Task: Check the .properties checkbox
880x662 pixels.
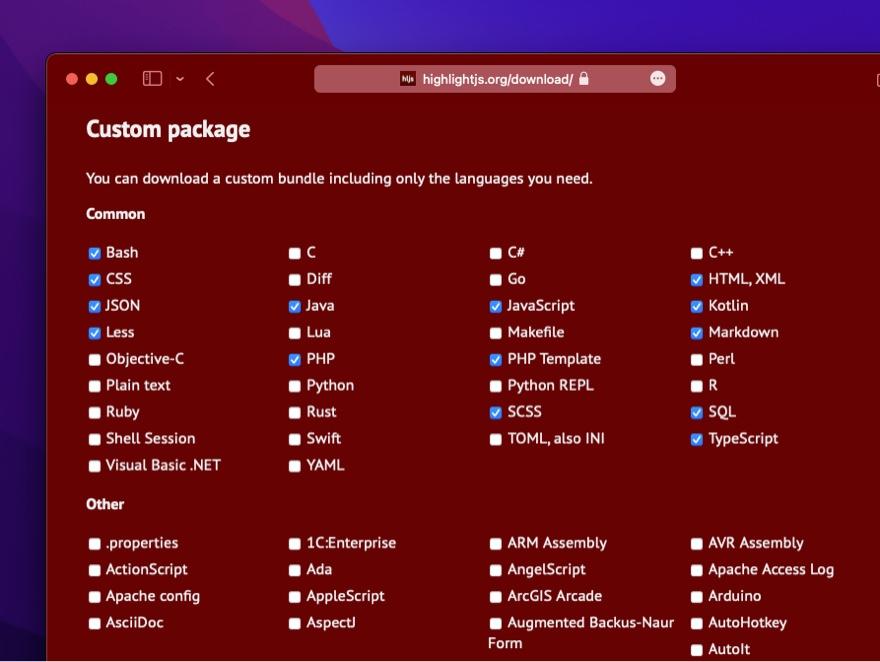Action: click(x=94, y=544)
